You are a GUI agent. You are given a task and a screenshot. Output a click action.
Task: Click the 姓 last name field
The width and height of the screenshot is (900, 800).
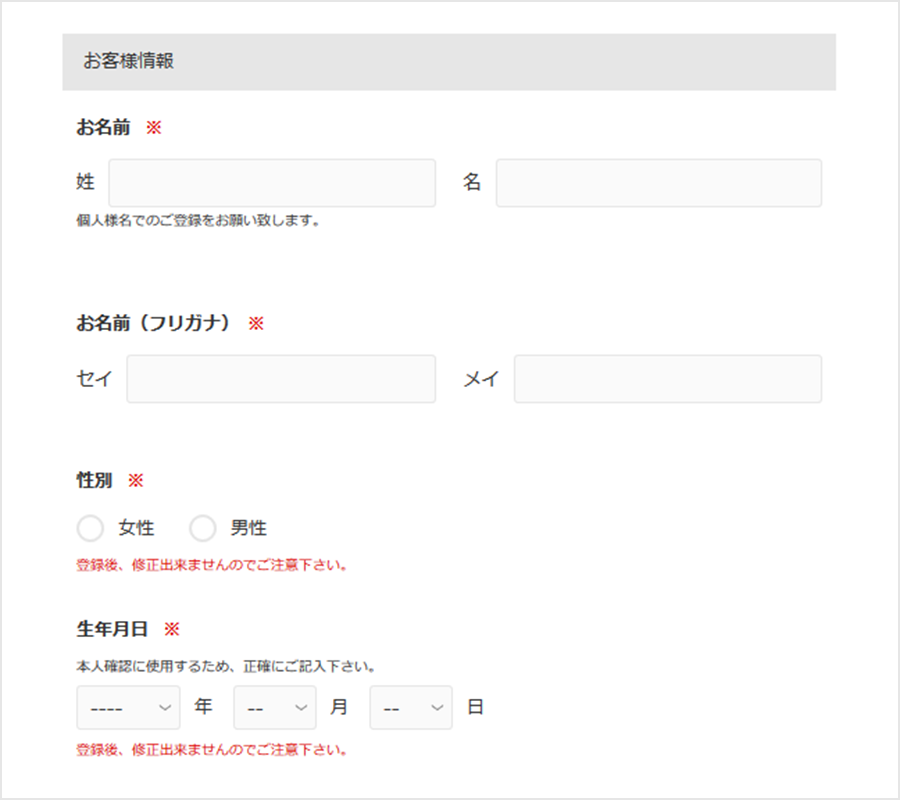[272, 183]
